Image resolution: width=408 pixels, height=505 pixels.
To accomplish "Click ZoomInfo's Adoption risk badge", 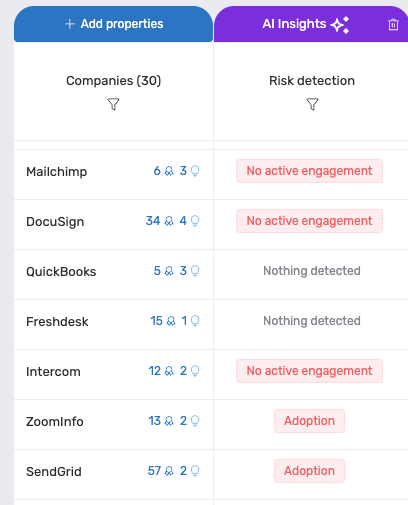I will pyautogui.click(x=309, y=421).
